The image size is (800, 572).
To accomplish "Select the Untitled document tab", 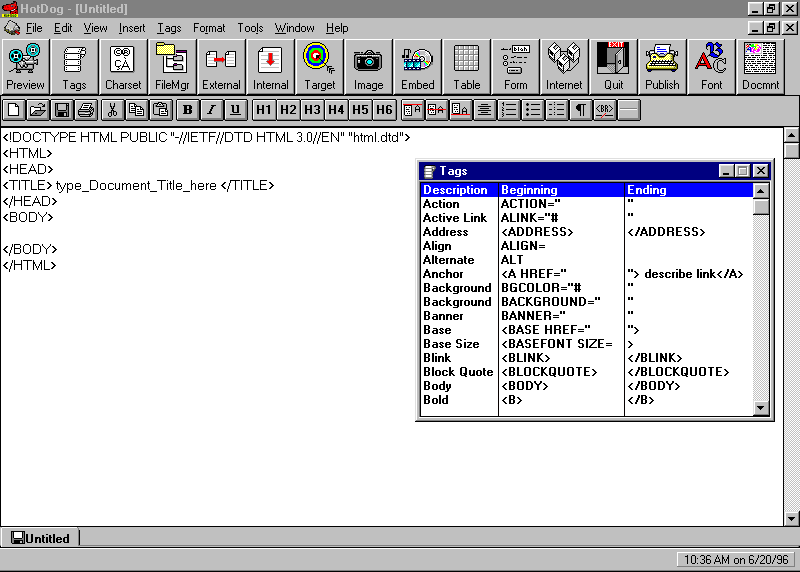I will (x=40, y=538).
